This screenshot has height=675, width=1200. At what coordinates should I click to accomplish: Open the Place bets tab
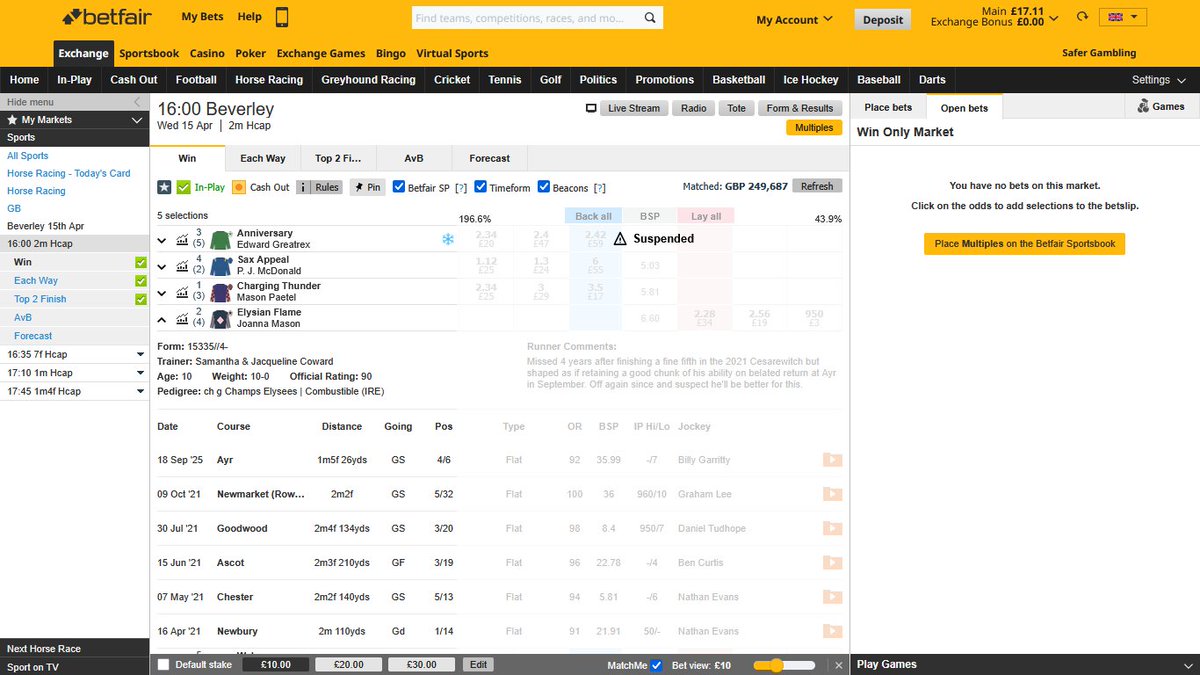click(x=888, y=107)
